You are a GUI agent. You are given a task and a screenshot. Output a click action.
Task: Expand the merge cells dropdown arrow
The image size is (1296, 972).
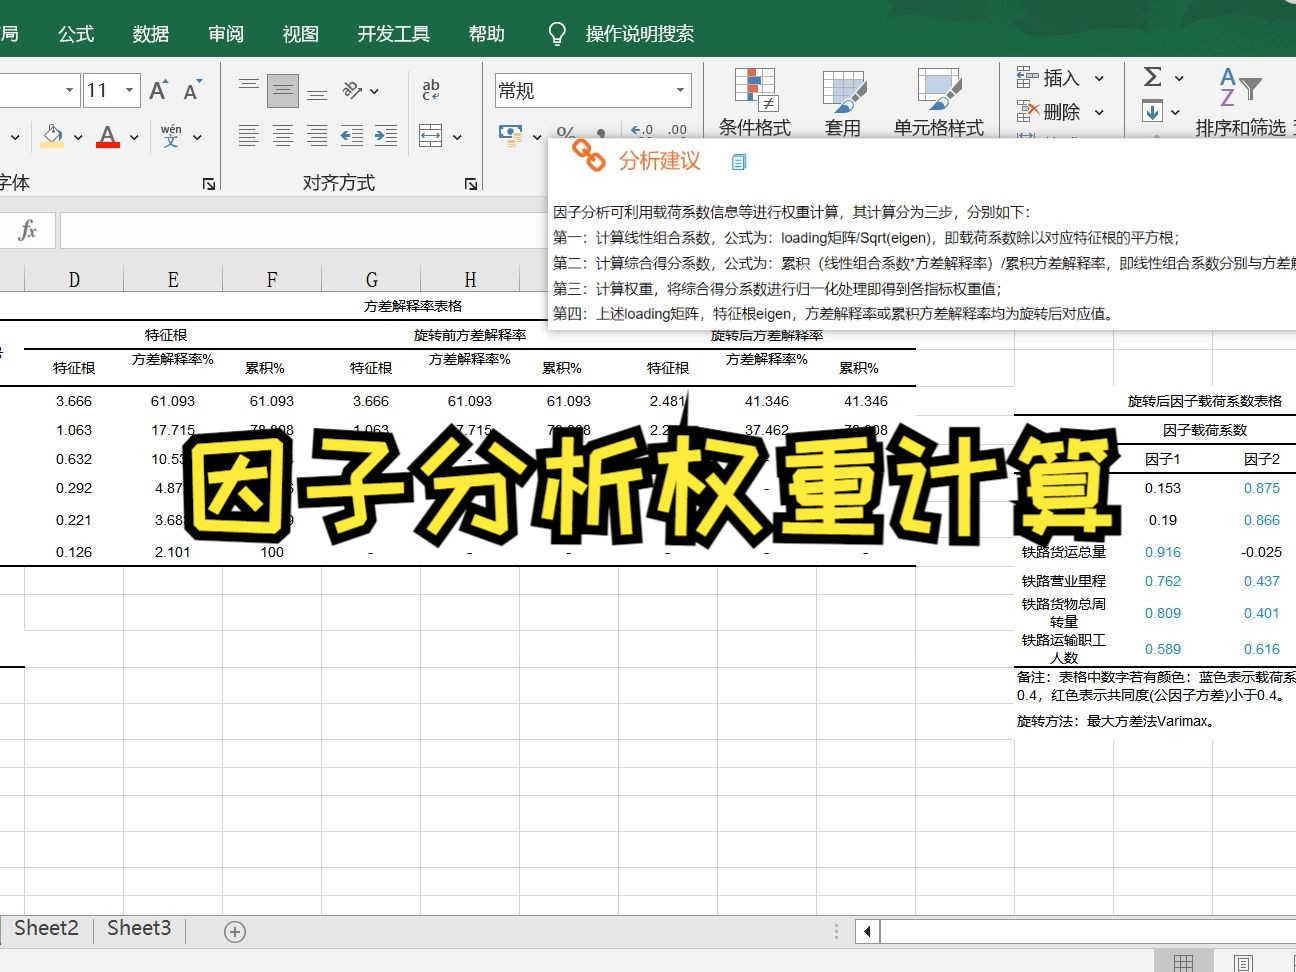pyautogui.click(x=457, y=137)
